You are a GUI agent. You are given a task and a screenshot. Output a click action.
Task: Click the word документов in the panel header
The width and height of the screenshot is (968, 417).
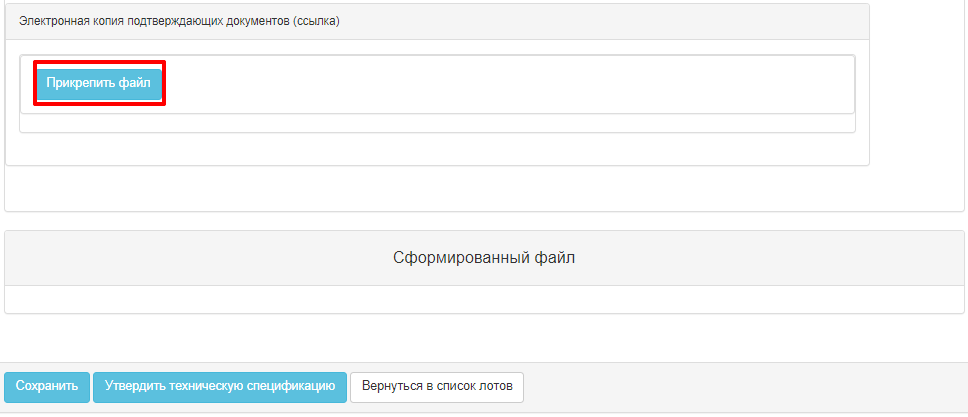pyautogui.click(x=264, y=22)
